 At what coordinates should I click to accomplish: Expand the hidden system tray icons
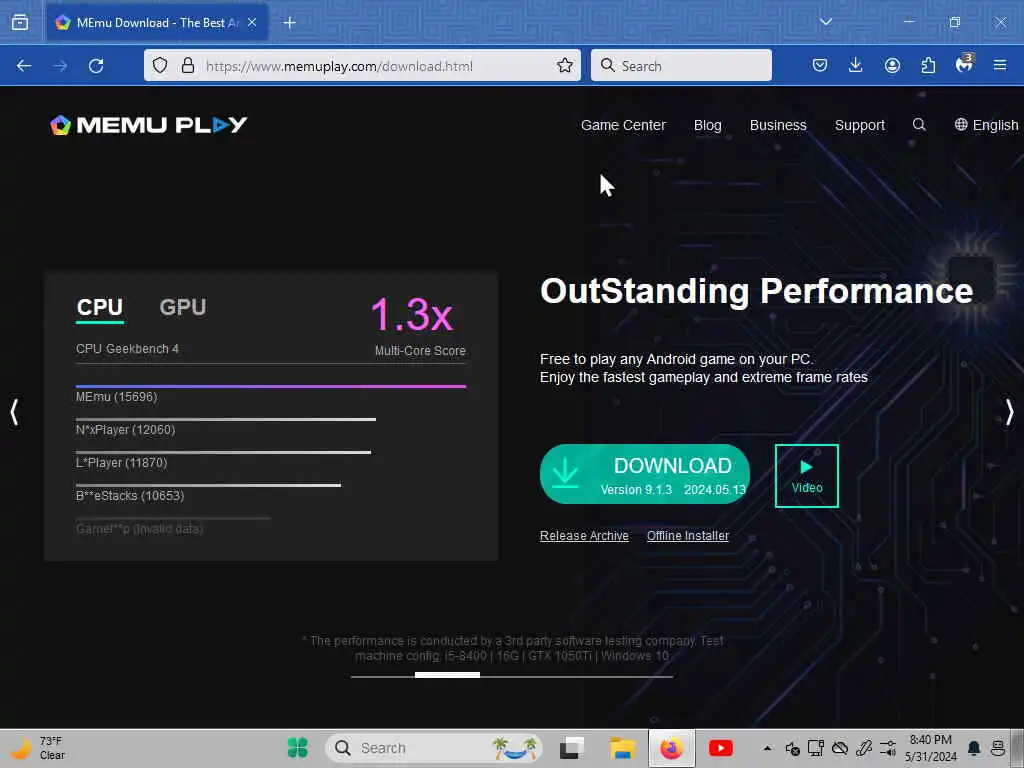point(767,748)
